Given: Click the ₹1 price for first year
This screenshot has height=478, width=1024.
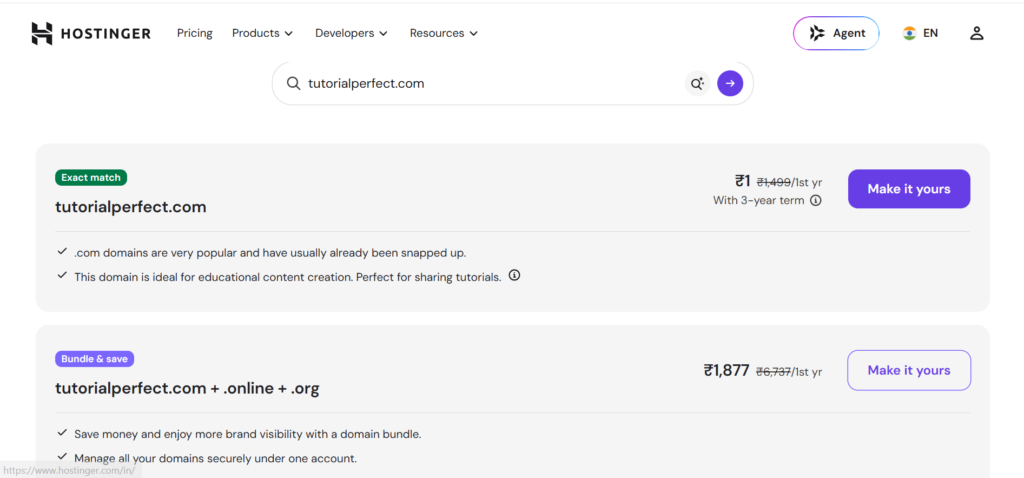Looking at the screenshot, I should (x=743, y=182).
